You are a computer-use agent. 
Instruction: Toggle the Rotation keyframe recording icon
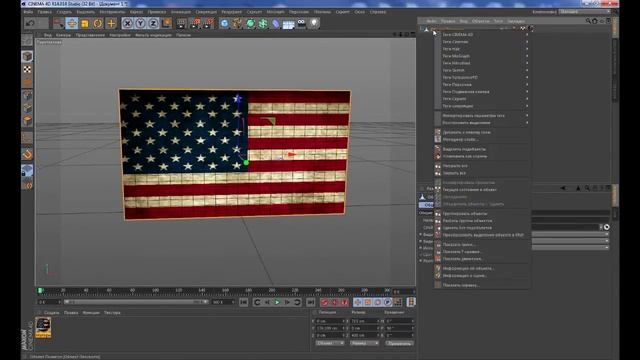click(x=378, y=302)
